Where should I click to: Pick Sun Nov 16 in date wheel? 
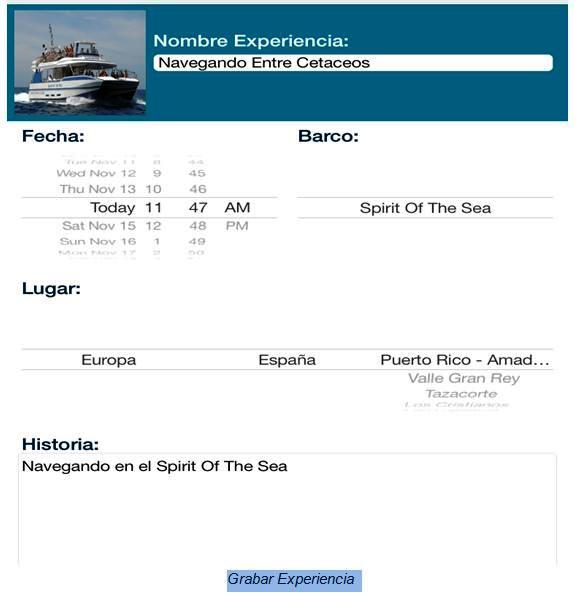pos(98,241)
